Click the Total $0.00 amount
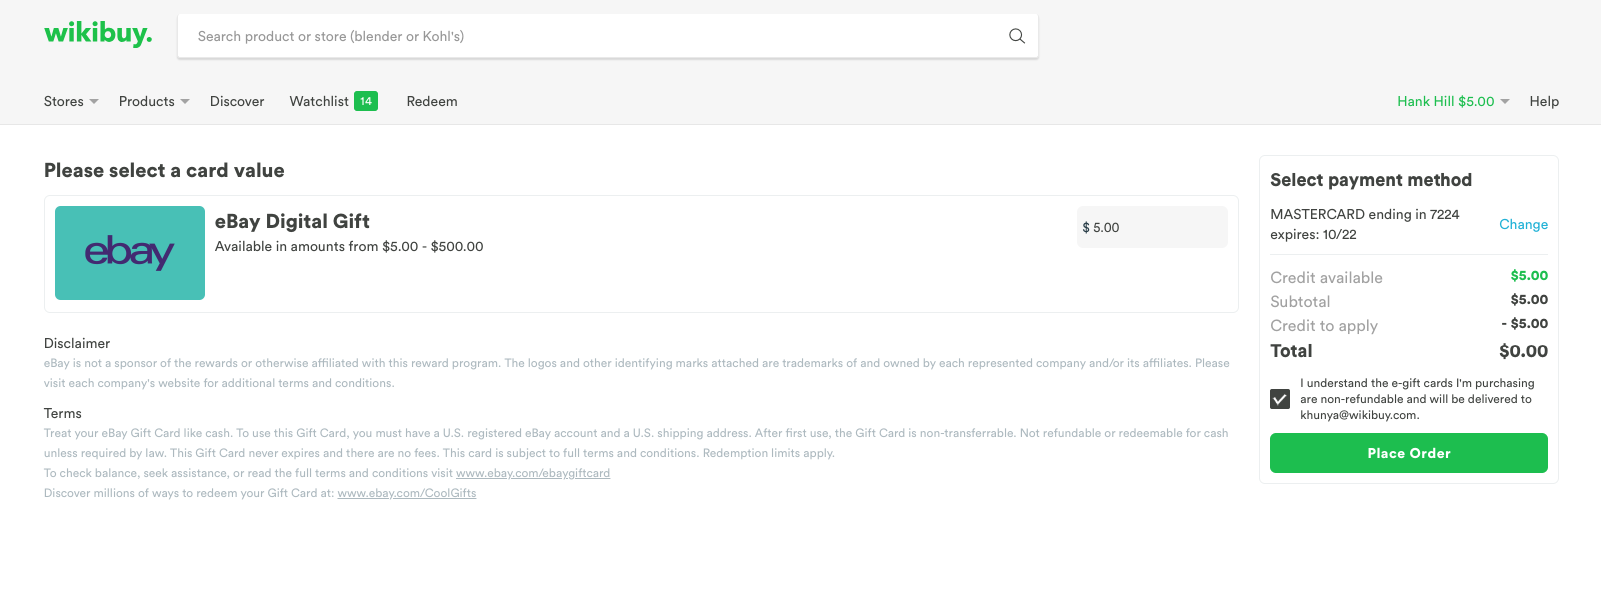 pos(1523,351)
